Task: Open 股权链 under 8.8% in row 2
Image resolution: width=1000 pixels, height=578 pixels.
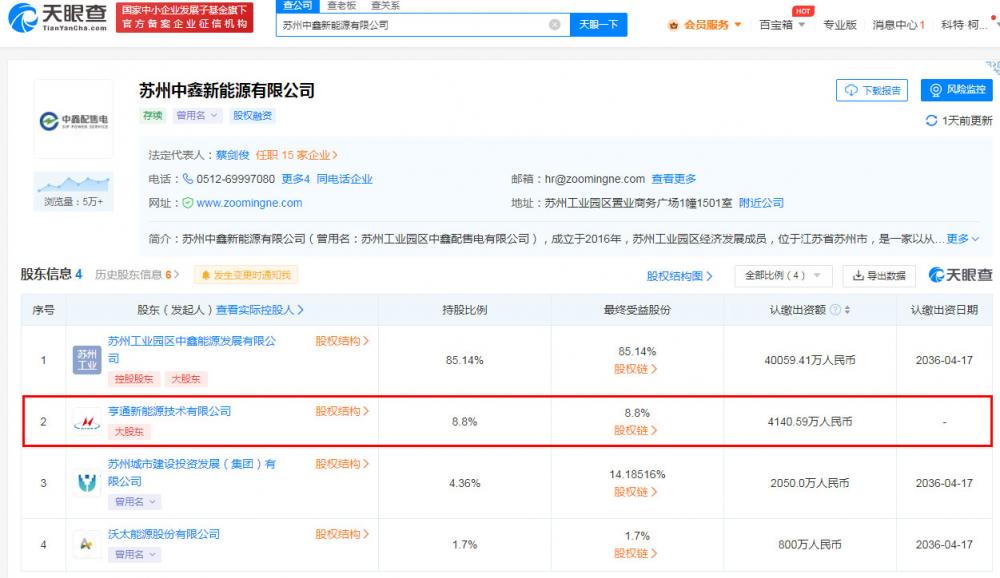Action: click(635, 431)
